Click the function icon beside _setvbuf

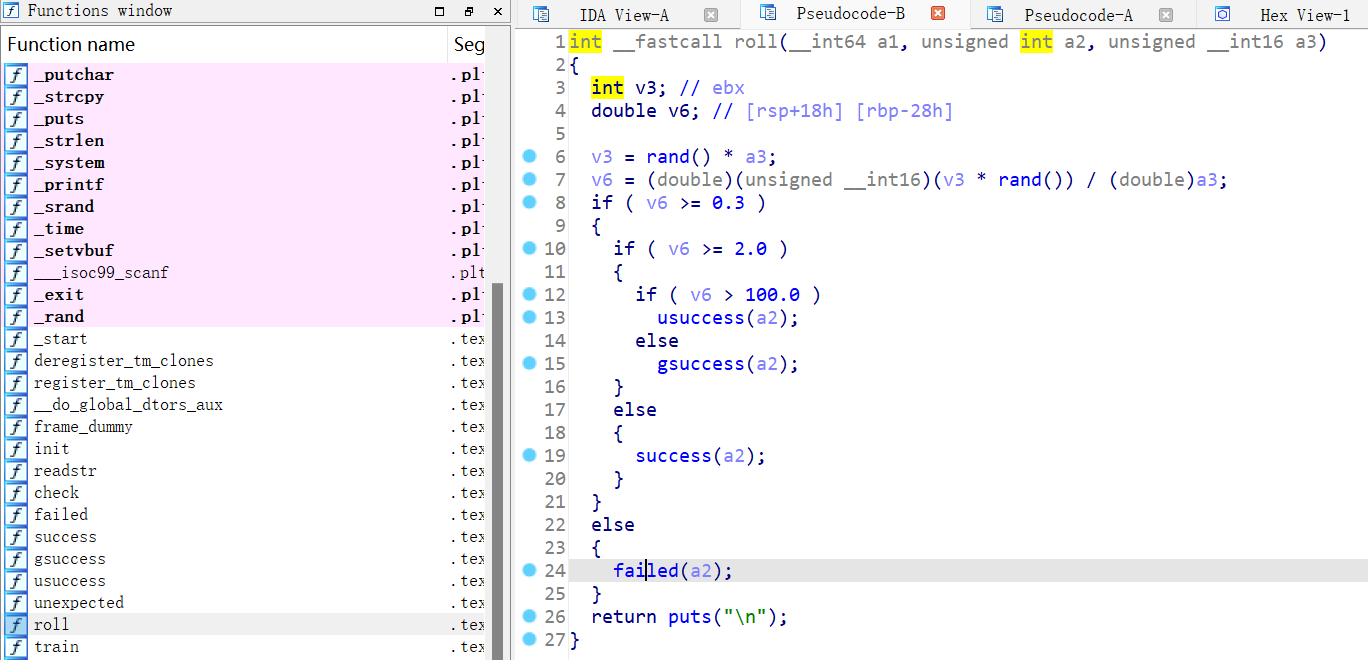coord(16,251)
